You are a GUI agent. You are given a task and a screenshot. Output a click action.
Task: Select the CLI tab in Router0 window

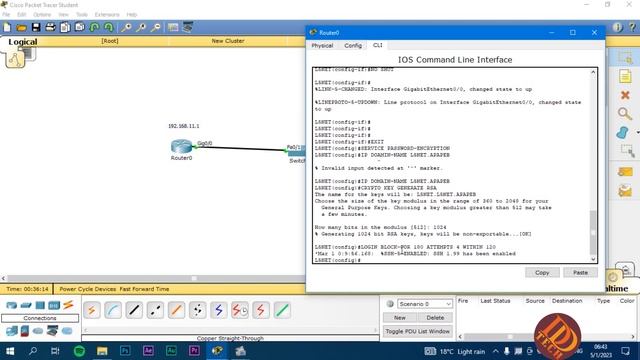378,45
